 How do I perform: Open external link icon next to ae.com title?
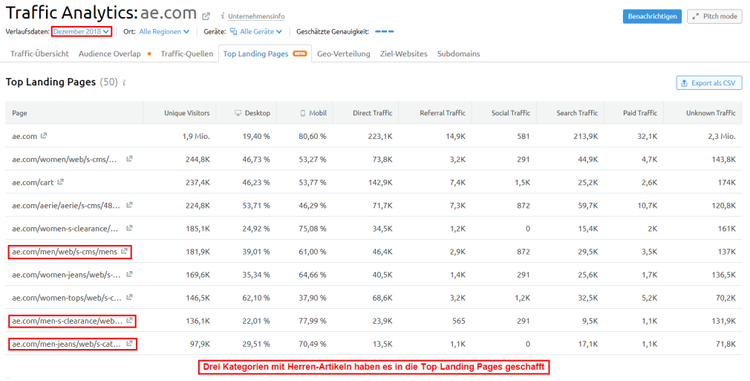click(x=206, y=16)
